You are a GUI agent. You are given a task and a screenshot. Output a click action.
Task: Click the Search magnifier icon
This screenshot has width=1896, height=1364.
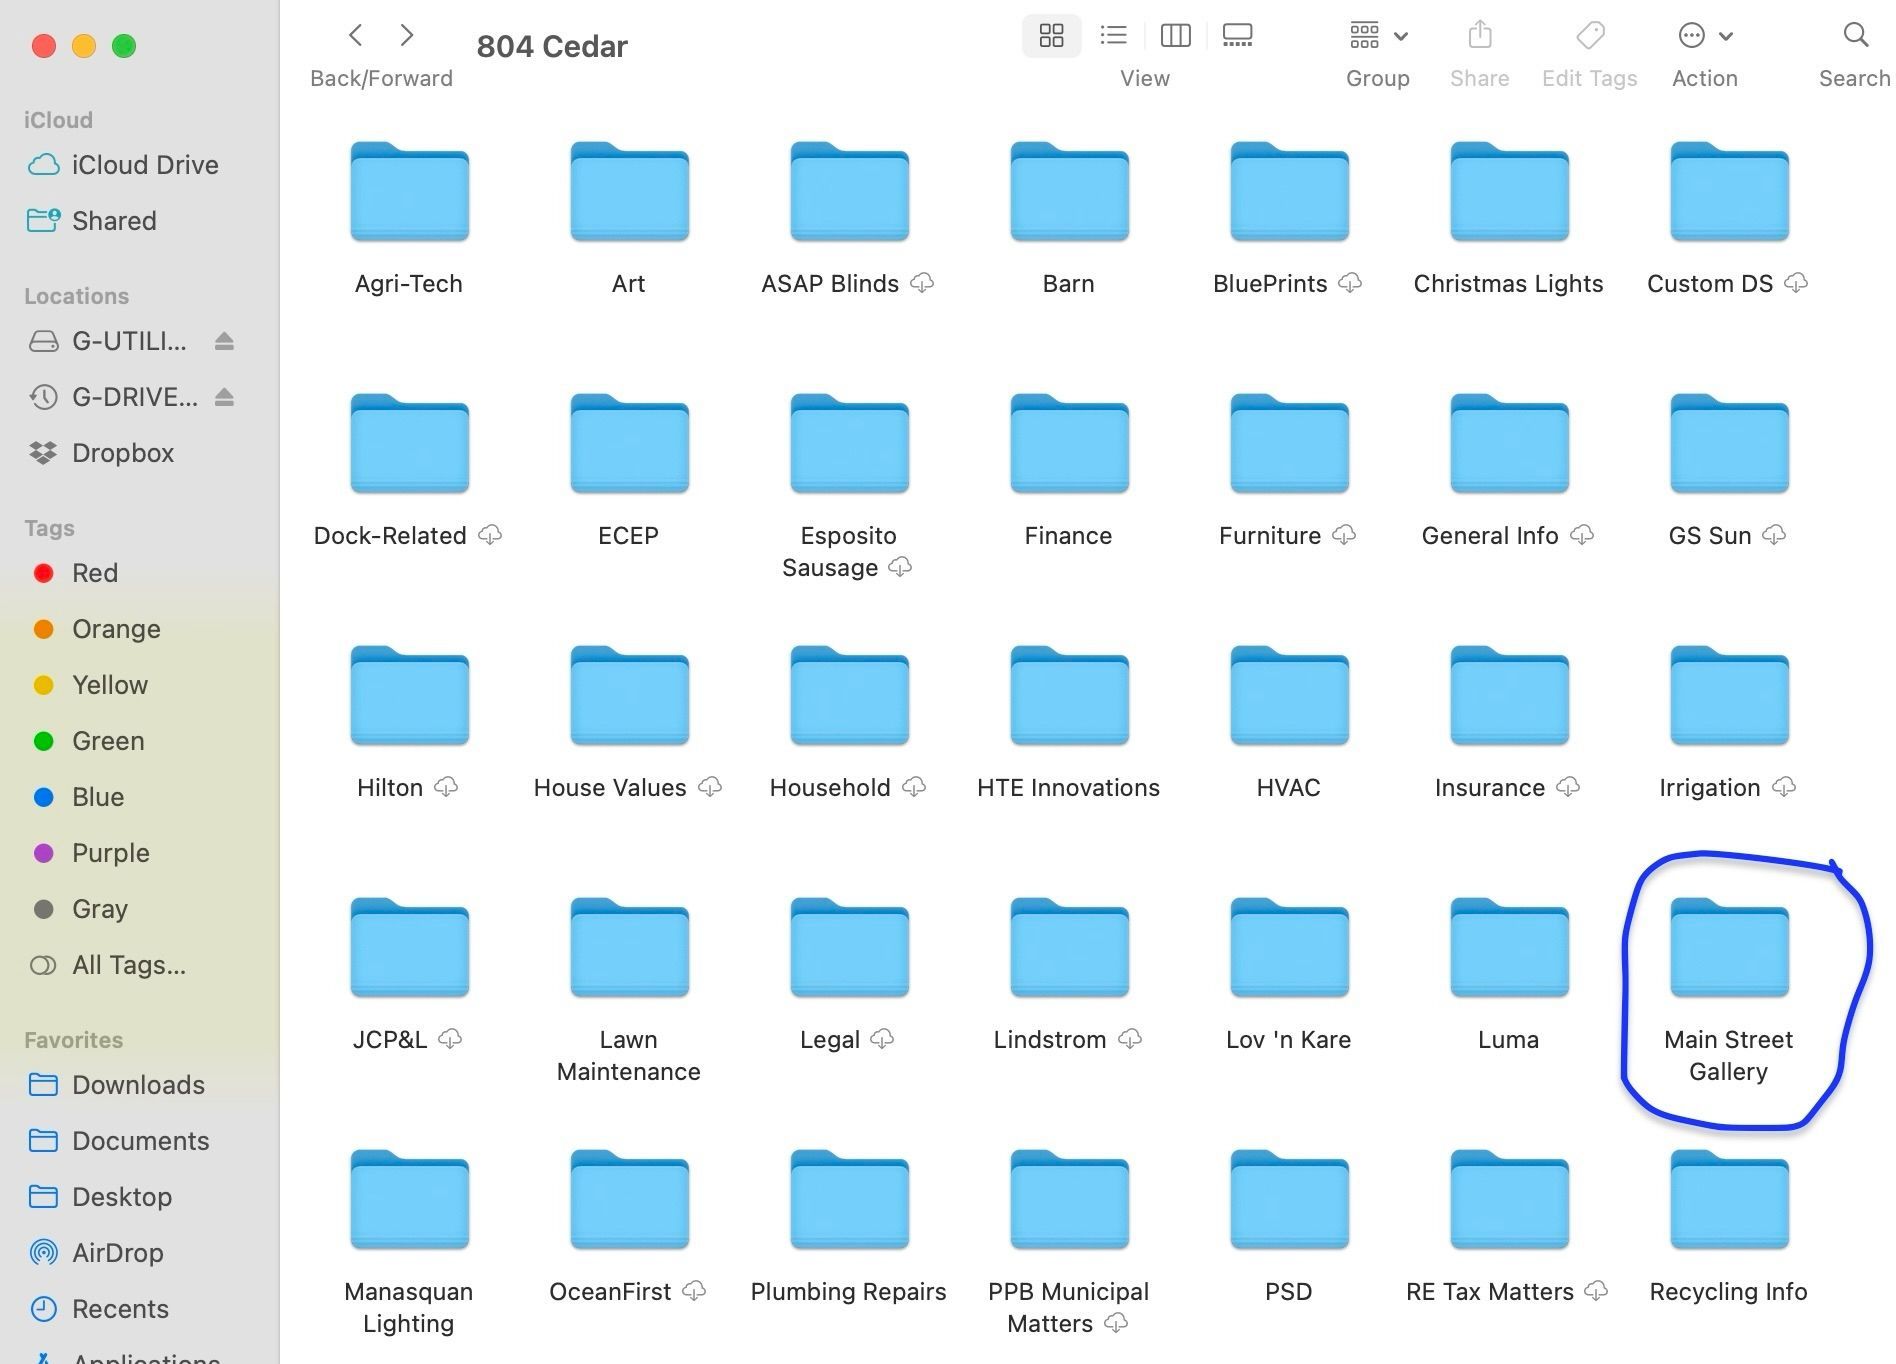[1855, 35]
